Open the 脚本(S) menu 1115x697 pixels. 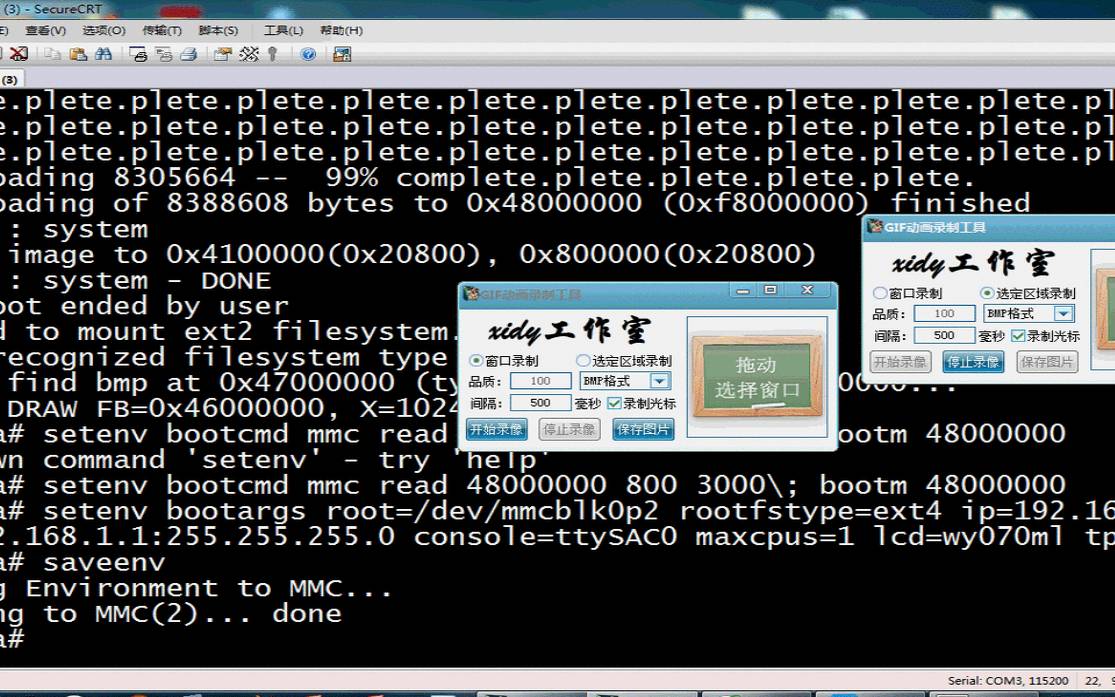tap(218, 31)
